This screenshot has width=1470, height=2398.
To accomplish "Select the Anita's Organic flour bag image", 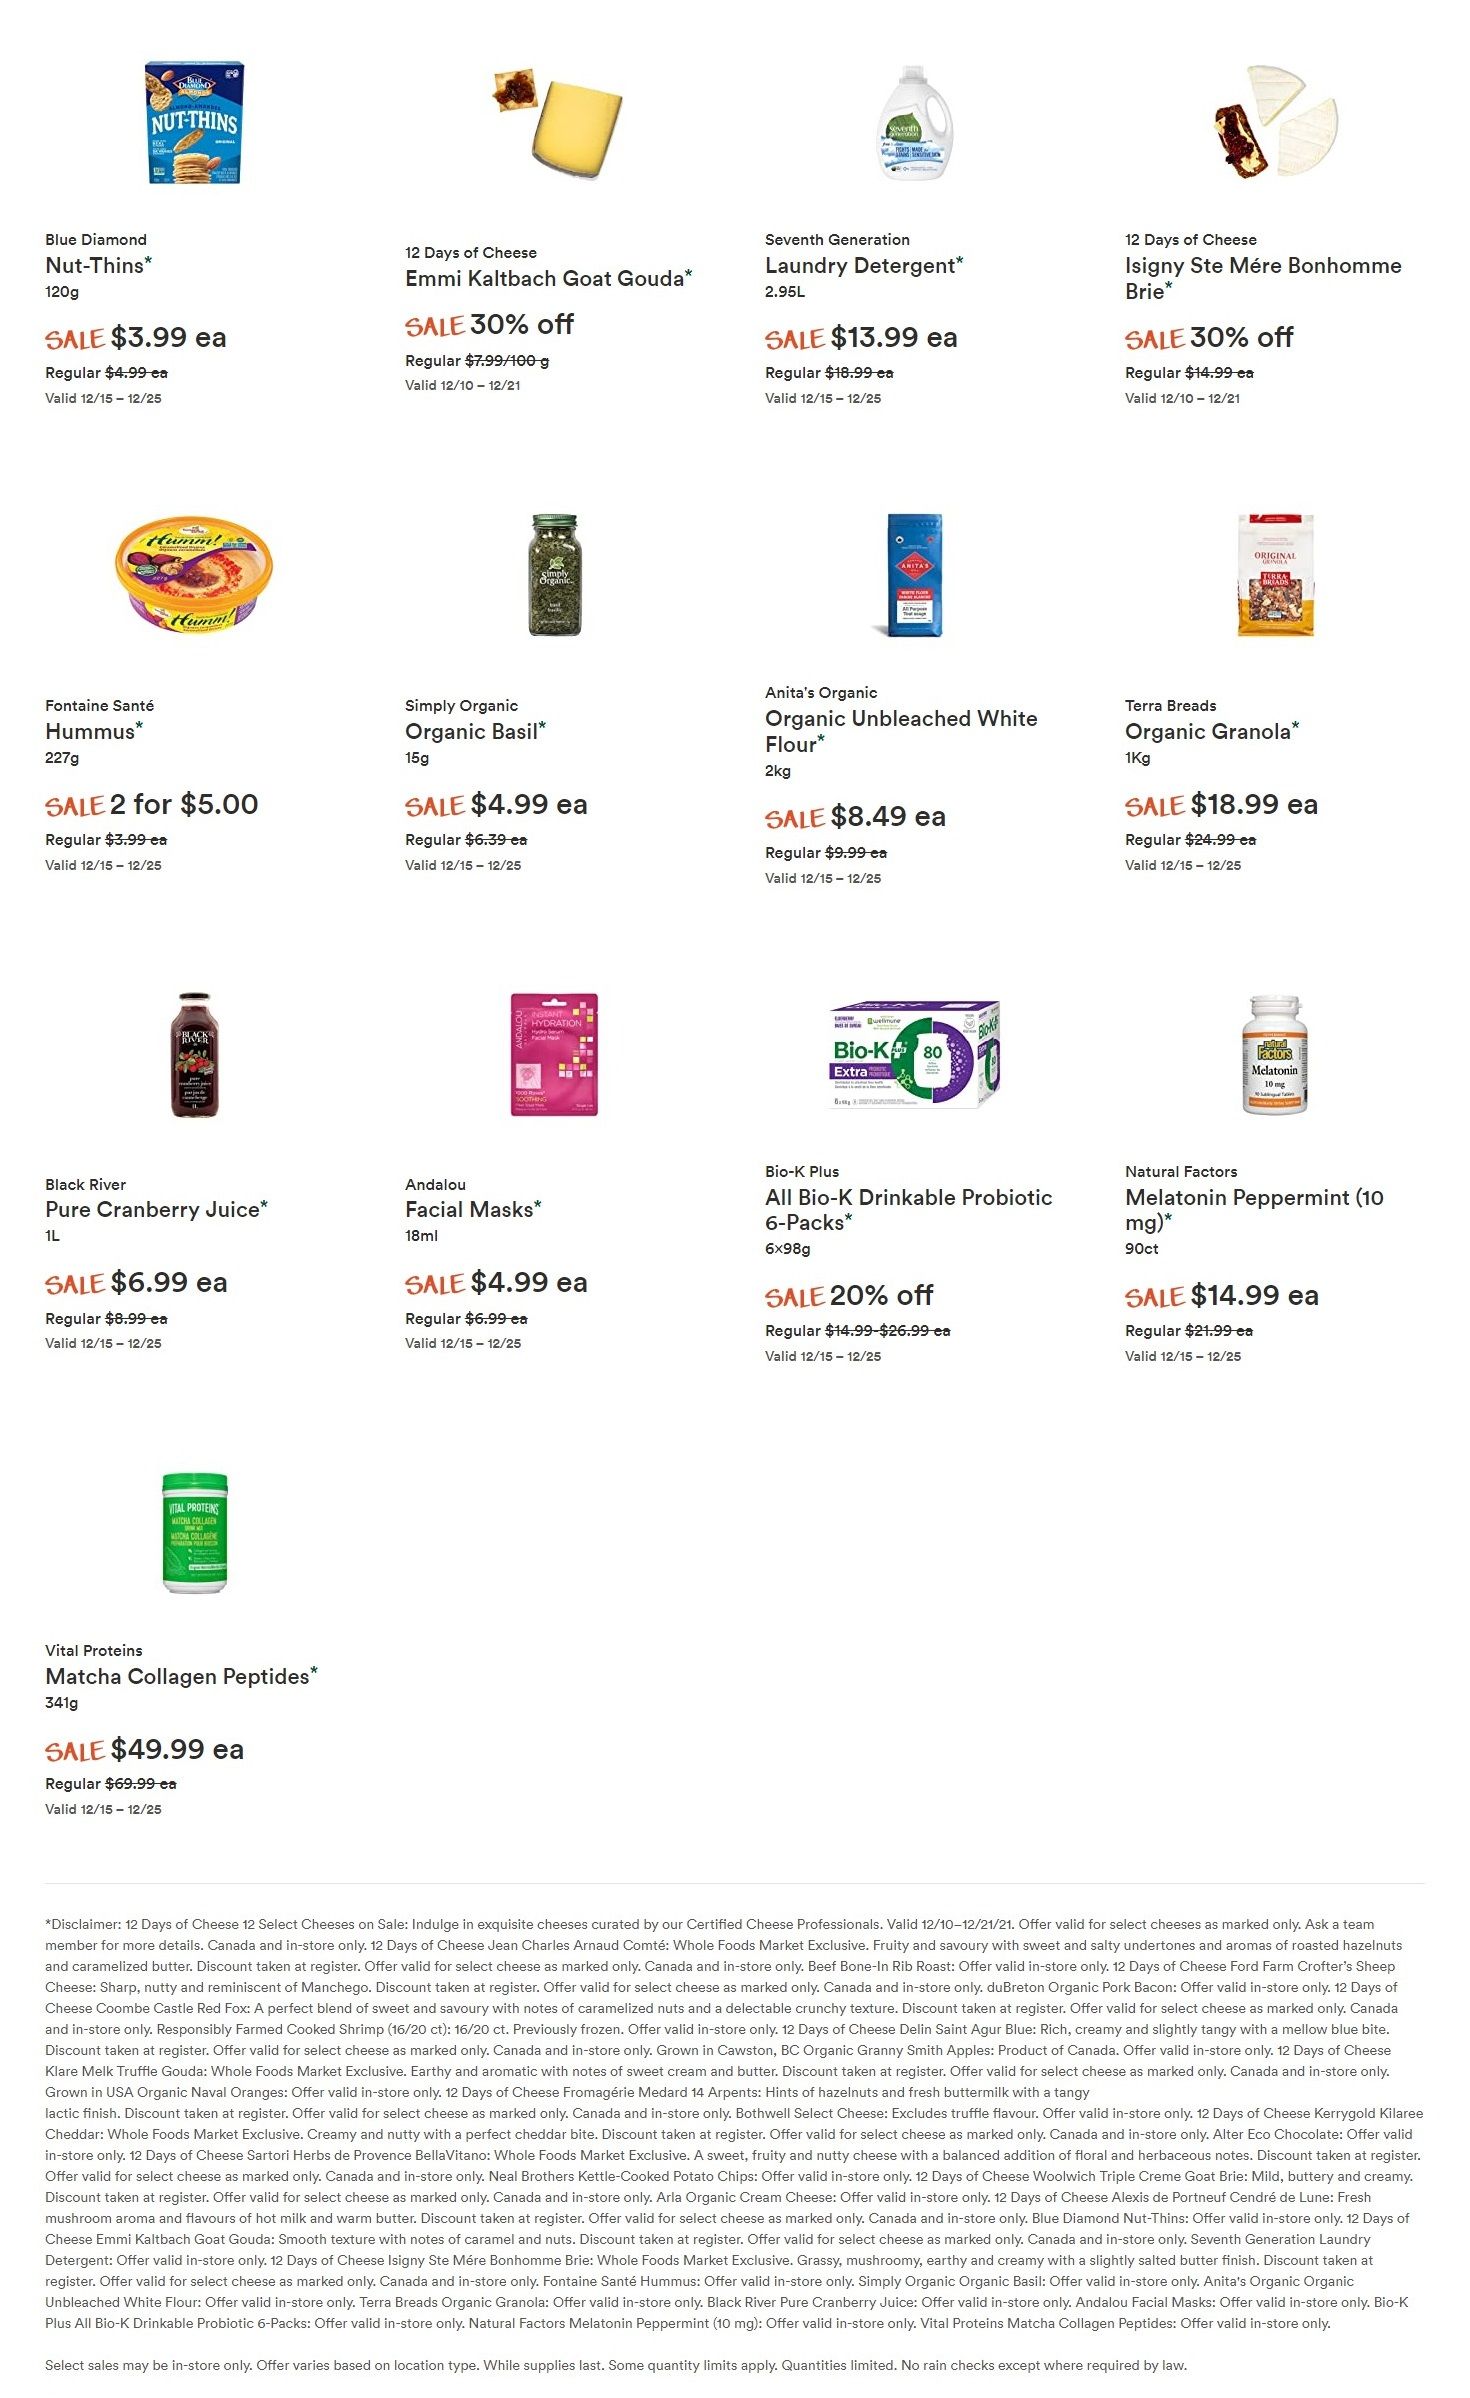I will [x=914, y=576].
